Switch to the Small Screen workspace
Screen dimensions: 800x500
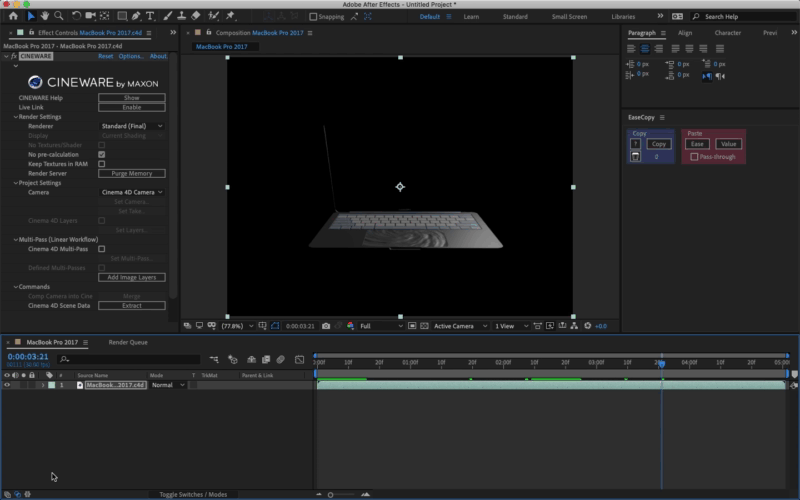pos(569,17)
